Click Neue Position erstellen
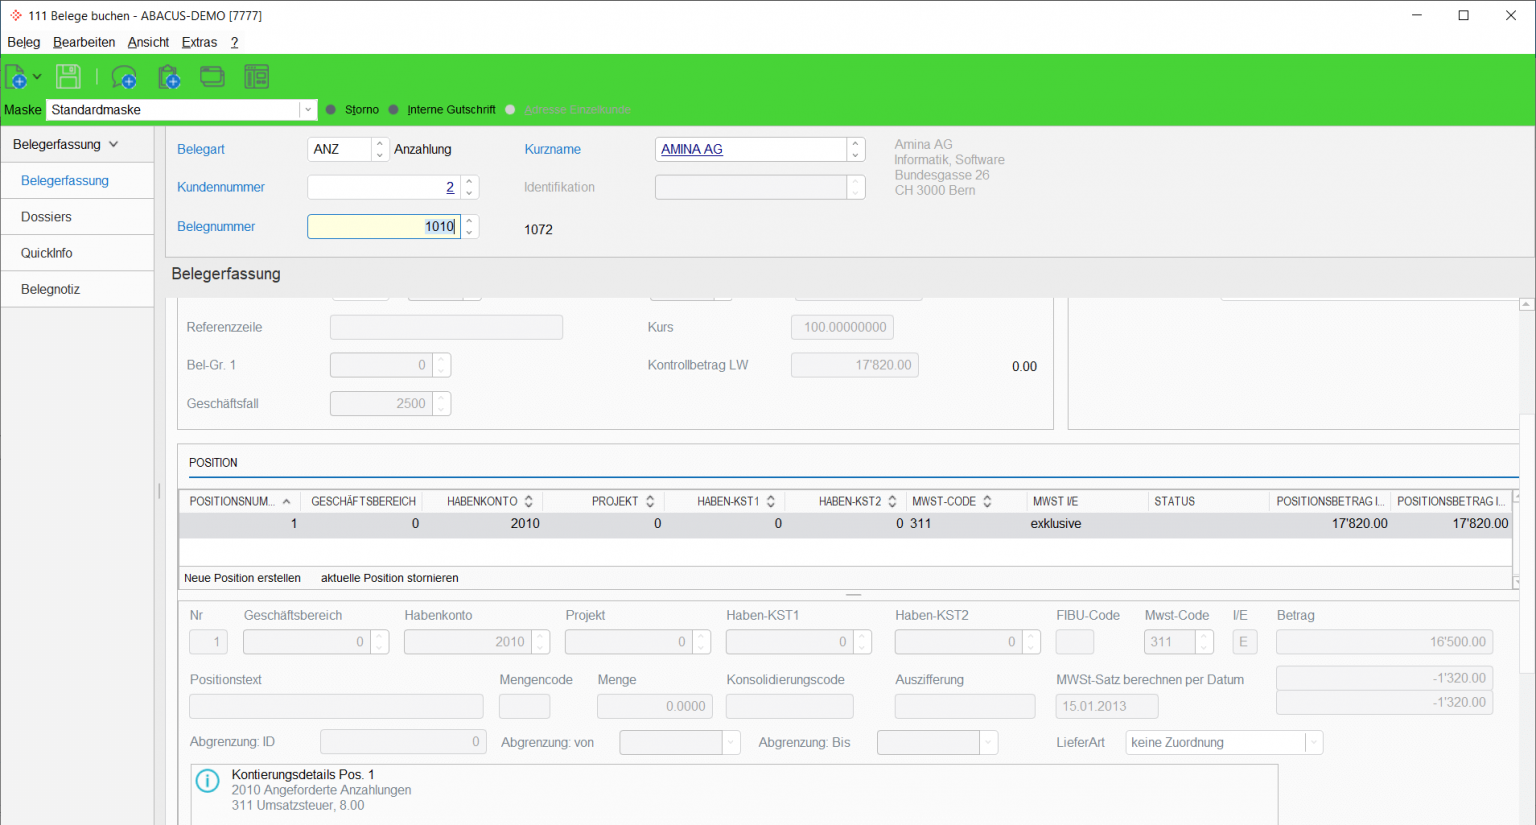The image size is (1536, 825). (x=242, y=578)
